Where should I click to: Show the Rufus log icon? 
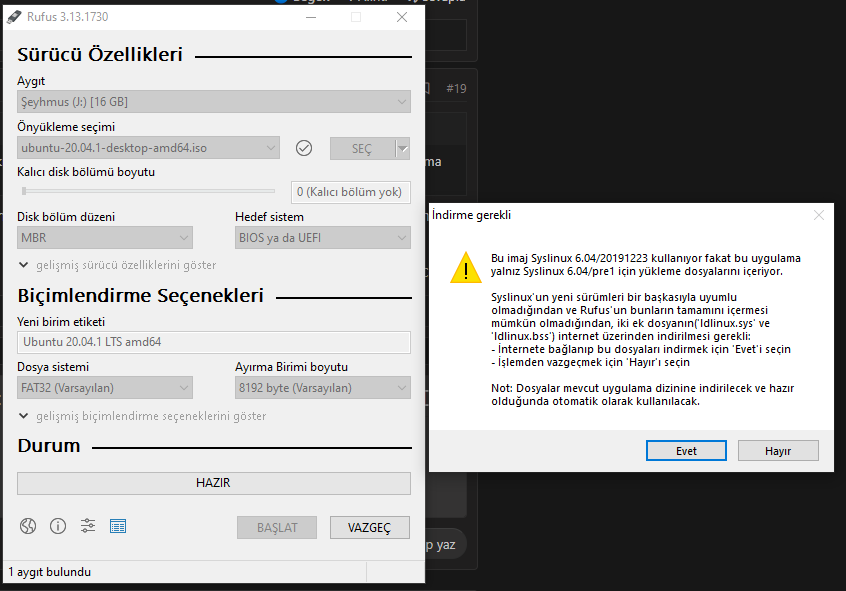click(118, 526)
